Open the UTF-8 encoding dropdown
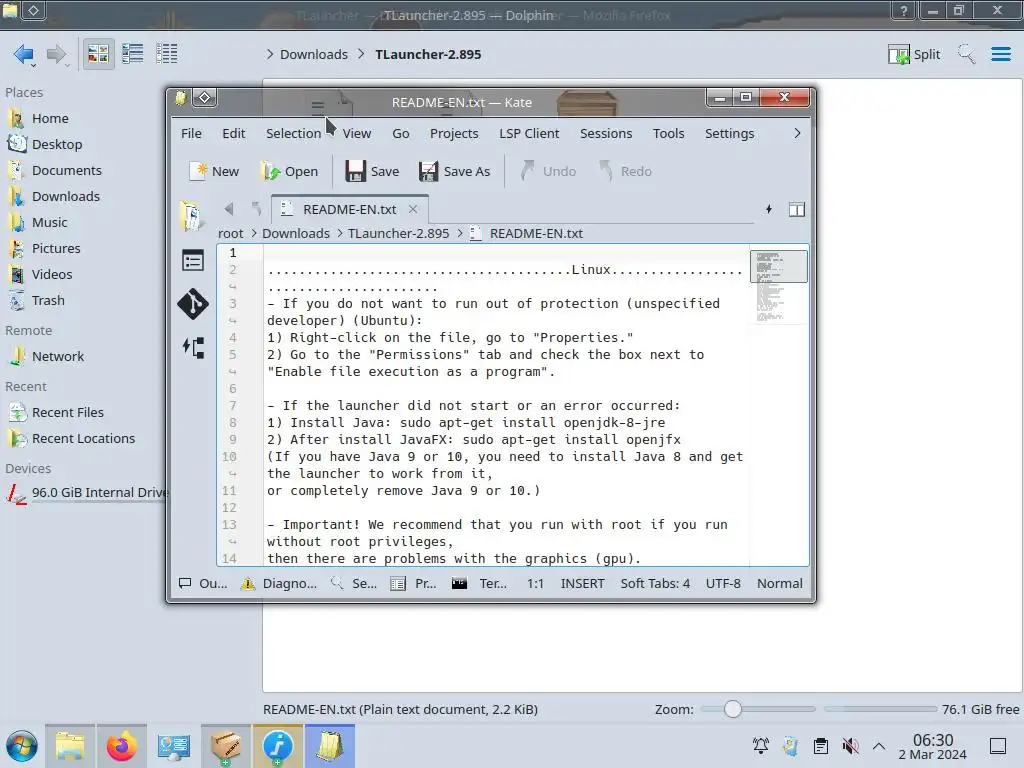Viewport: 1024px width, 768px height. click(723, 583)
